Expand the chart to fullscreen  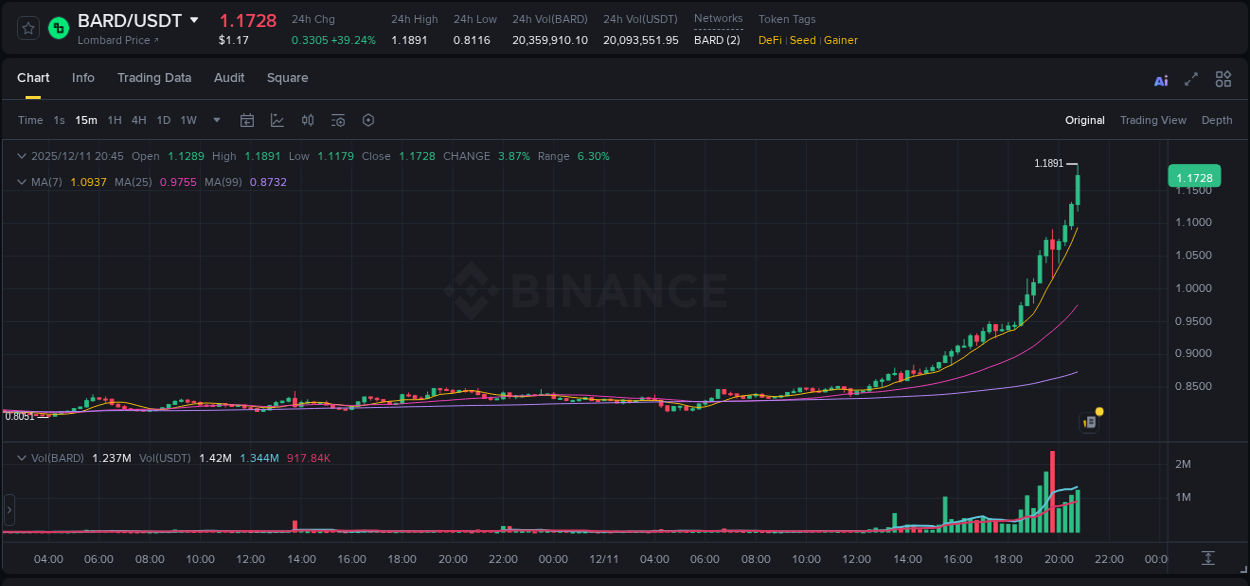click(1190, 79)
